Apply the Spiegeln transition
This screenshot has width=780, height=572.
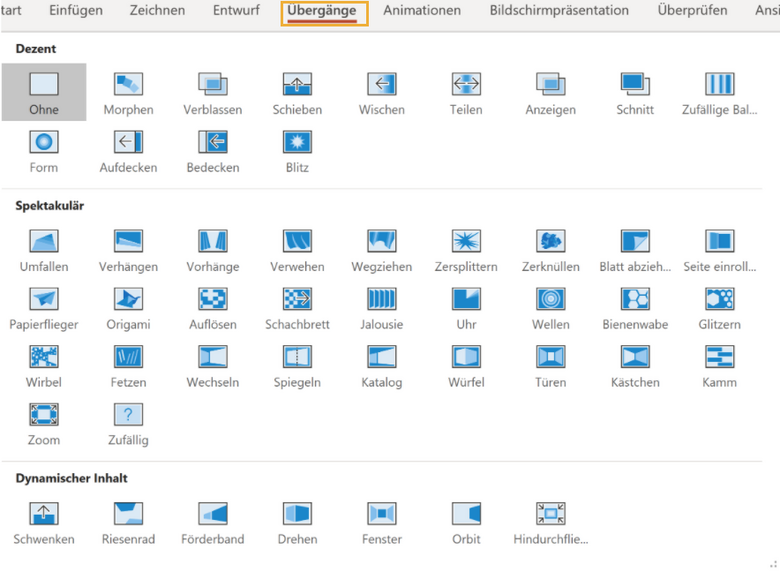pyautogui.click(x=297, y=365)
